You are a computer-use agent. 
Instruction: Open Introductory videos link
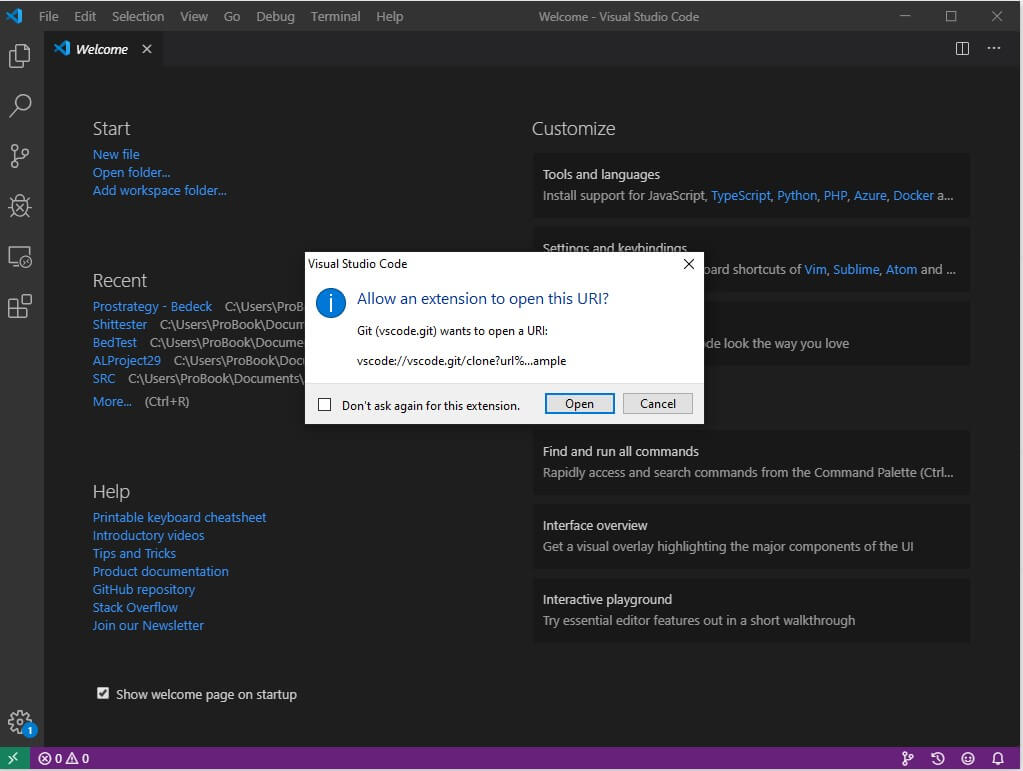(x=148, y=536)
